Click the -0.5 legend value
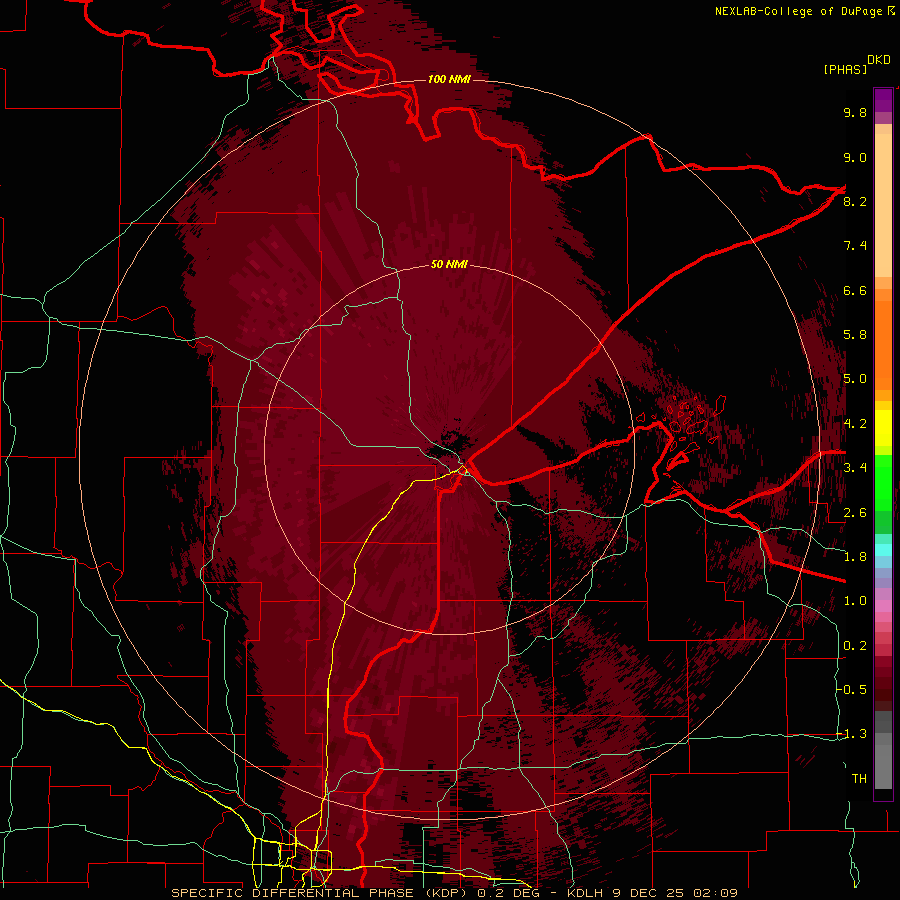The image size is (900, 900). pos(852,690)
